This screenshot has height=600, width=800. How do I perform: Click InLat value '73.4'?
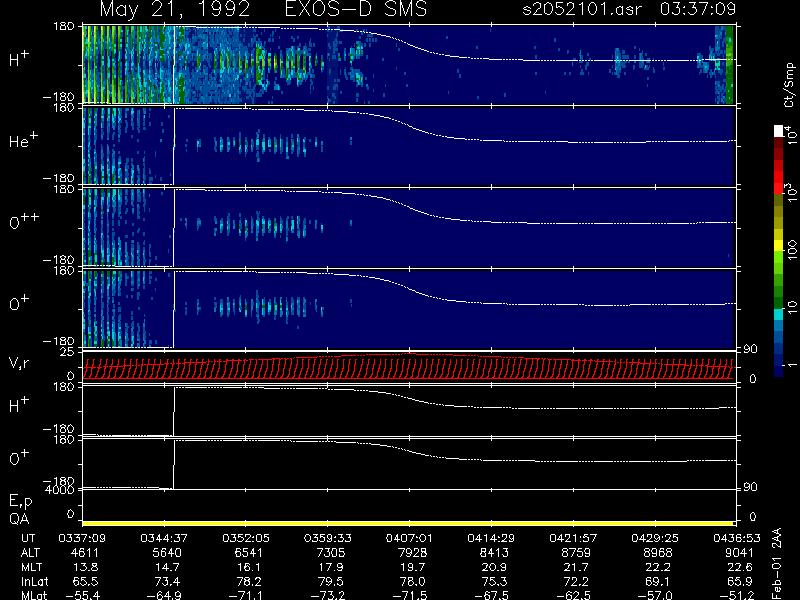tap(168, 581)
